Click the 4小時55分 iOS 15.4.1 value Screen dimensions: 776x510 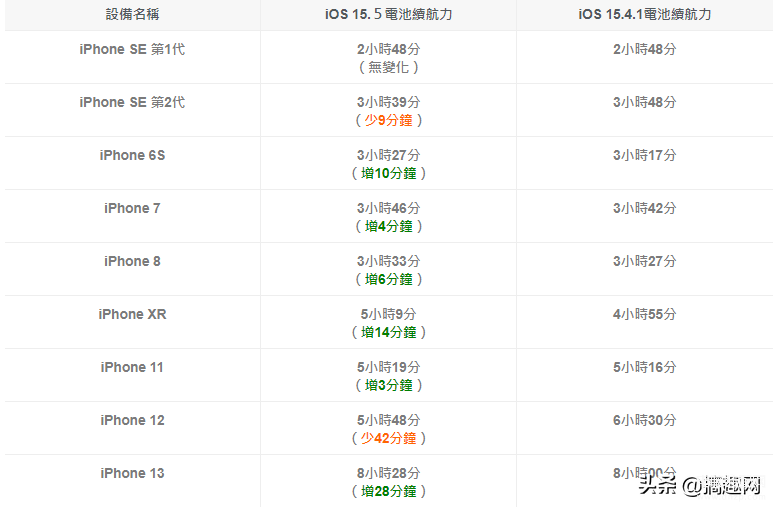[x=644, y=314]
